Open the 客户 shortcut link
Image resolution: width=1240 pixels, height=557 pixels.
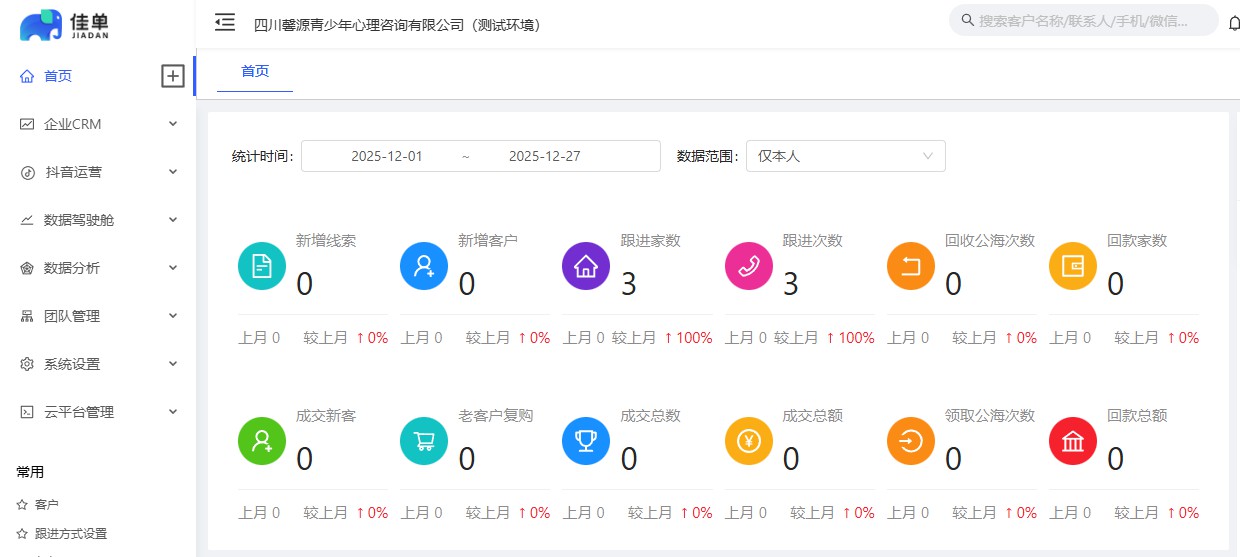click(47, 505)
